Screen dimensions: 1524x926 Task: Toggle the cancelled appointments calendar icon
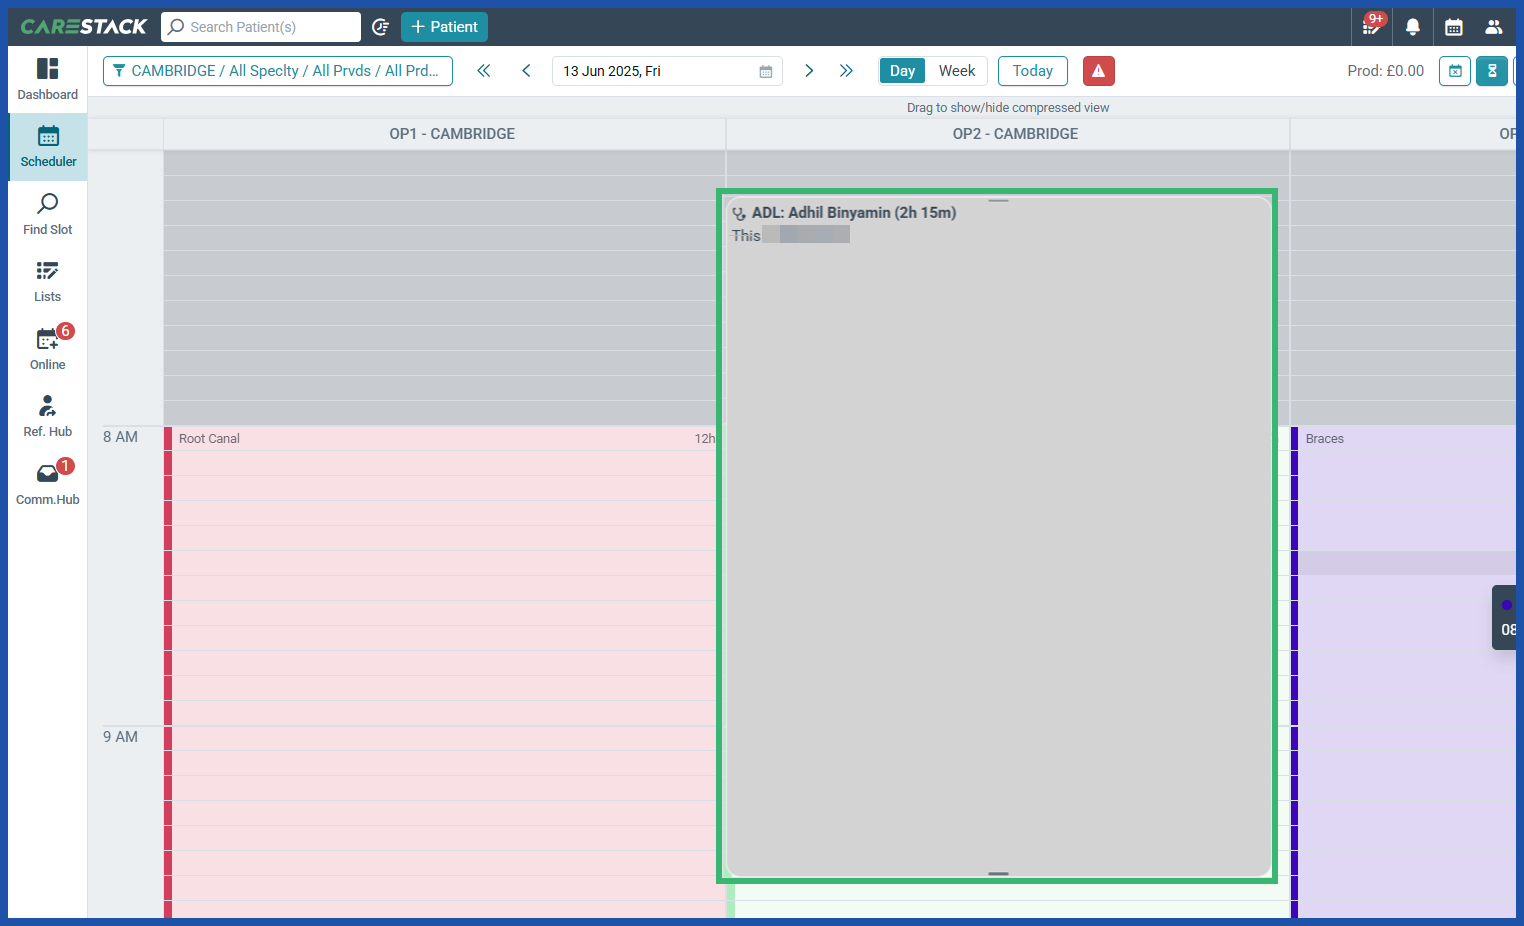click(x=1454, y=70)
